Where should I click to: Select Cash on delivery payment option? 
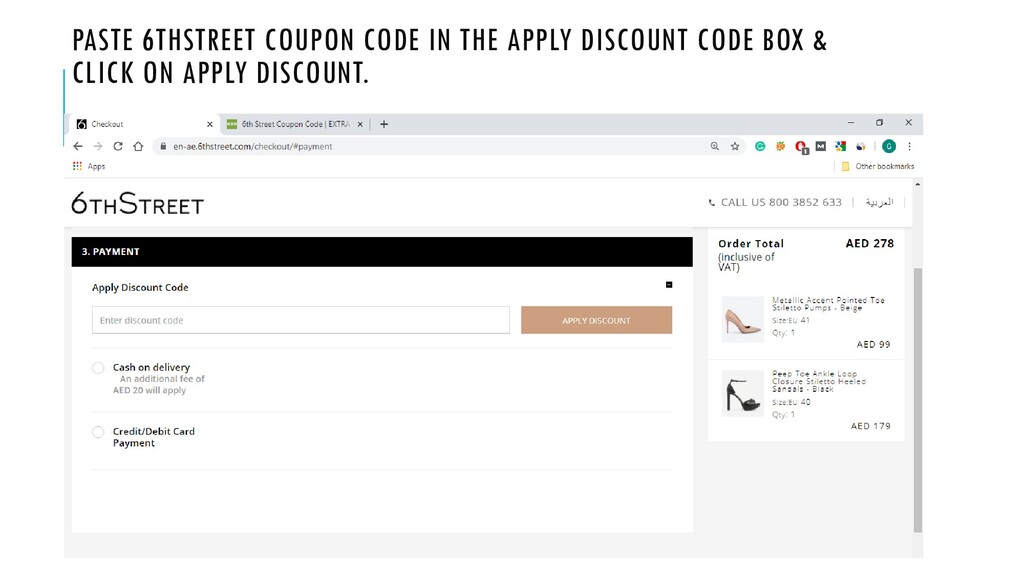pos(98,368)
